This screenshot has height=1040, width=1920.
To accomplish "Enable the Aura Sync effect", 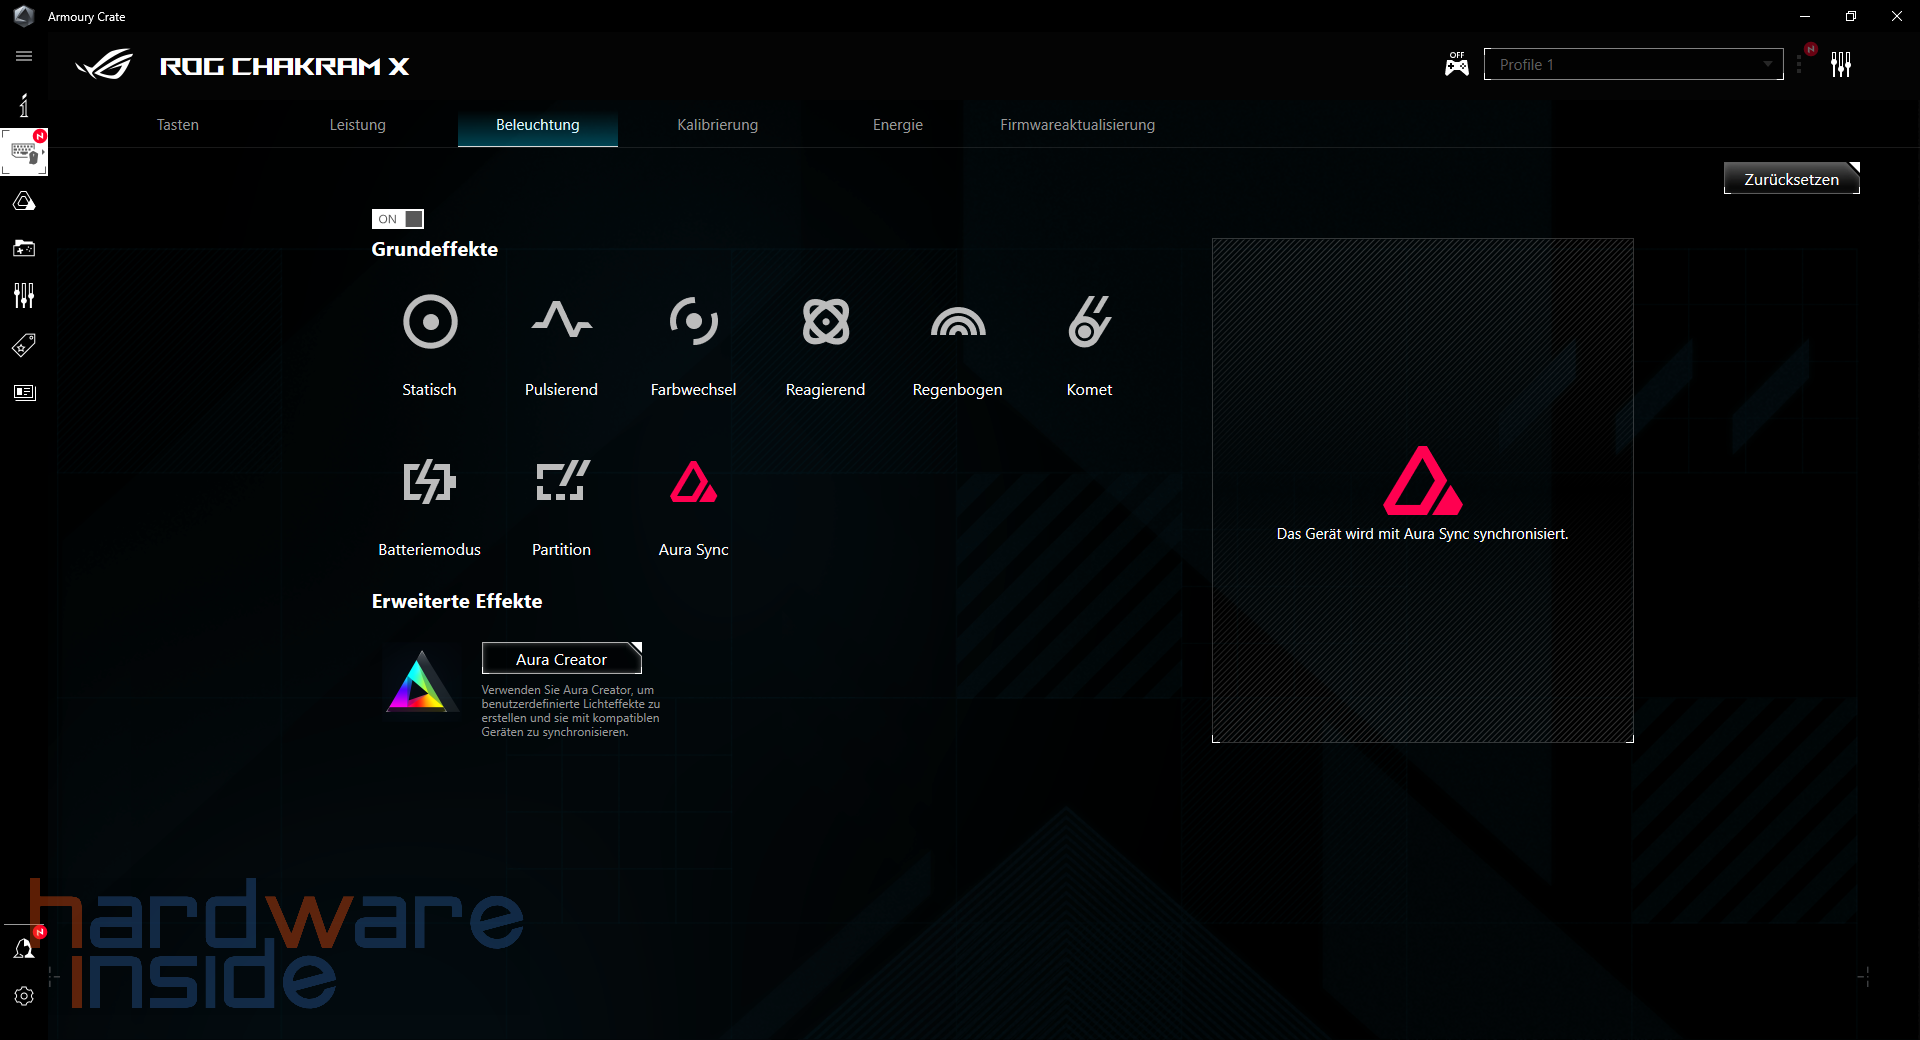I will [693, 505].
